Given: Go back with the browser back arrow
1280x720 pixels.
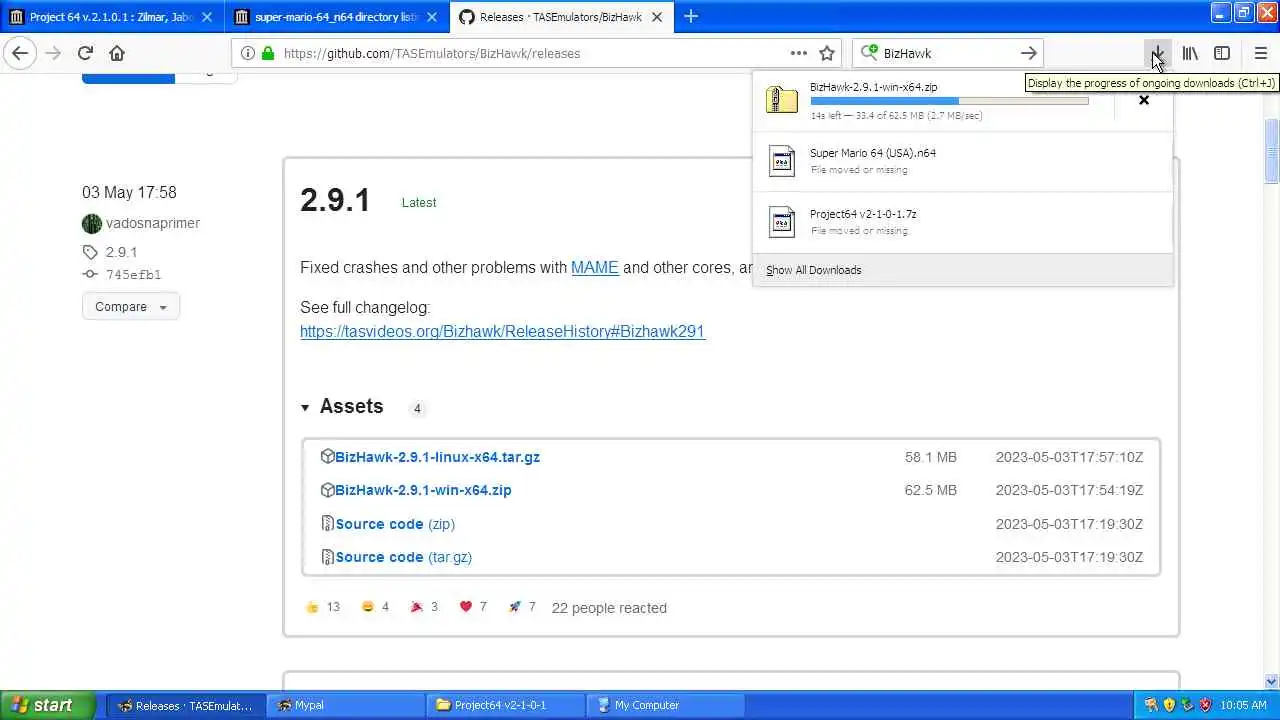Looking at the screenshot, I should click(20, 53).
